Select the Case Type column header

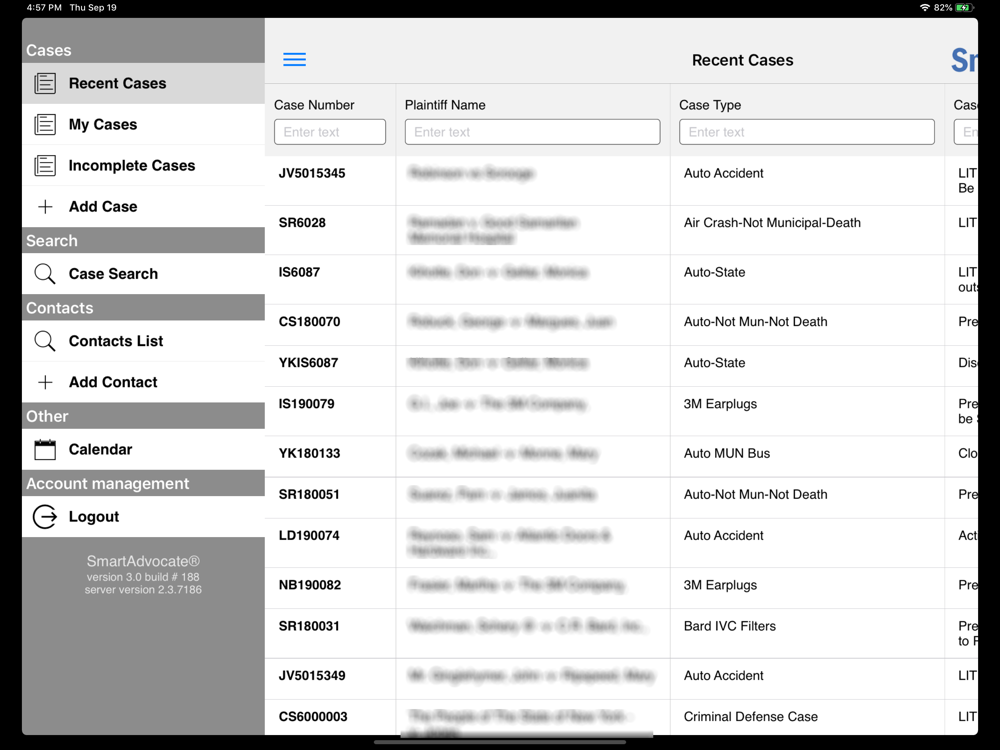coord(710,105)
